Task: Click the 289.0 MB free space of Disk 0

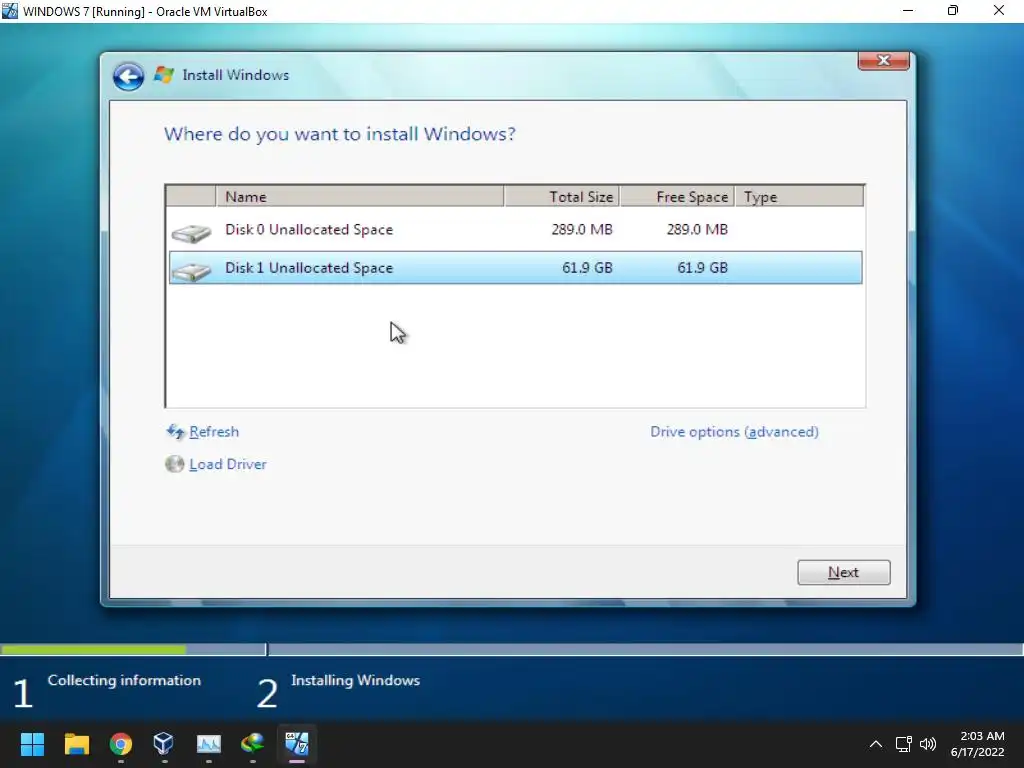Action: coord(697,229)
